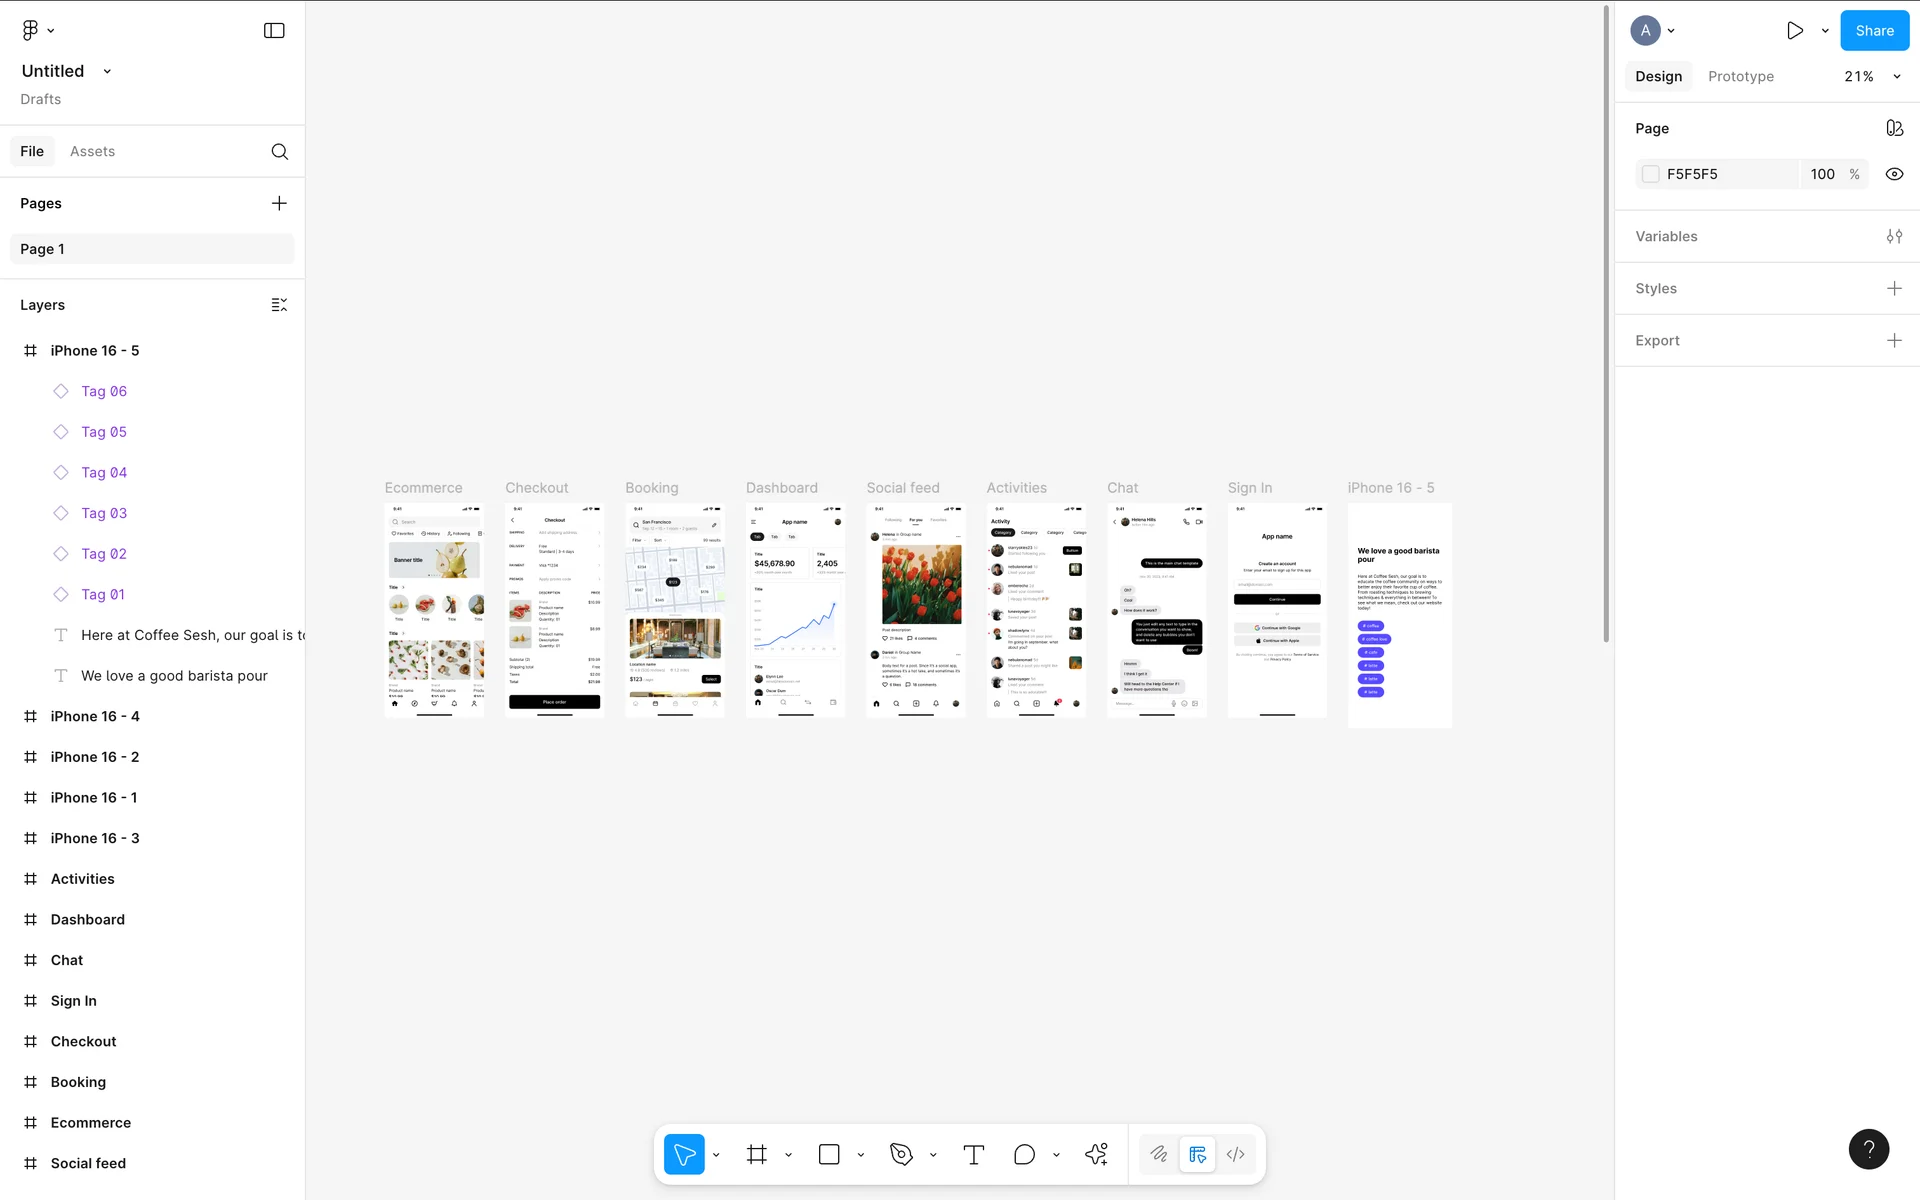Select the Tag 03 layer
This screenshot has height=1200, width=1920.
pos(104,513)
